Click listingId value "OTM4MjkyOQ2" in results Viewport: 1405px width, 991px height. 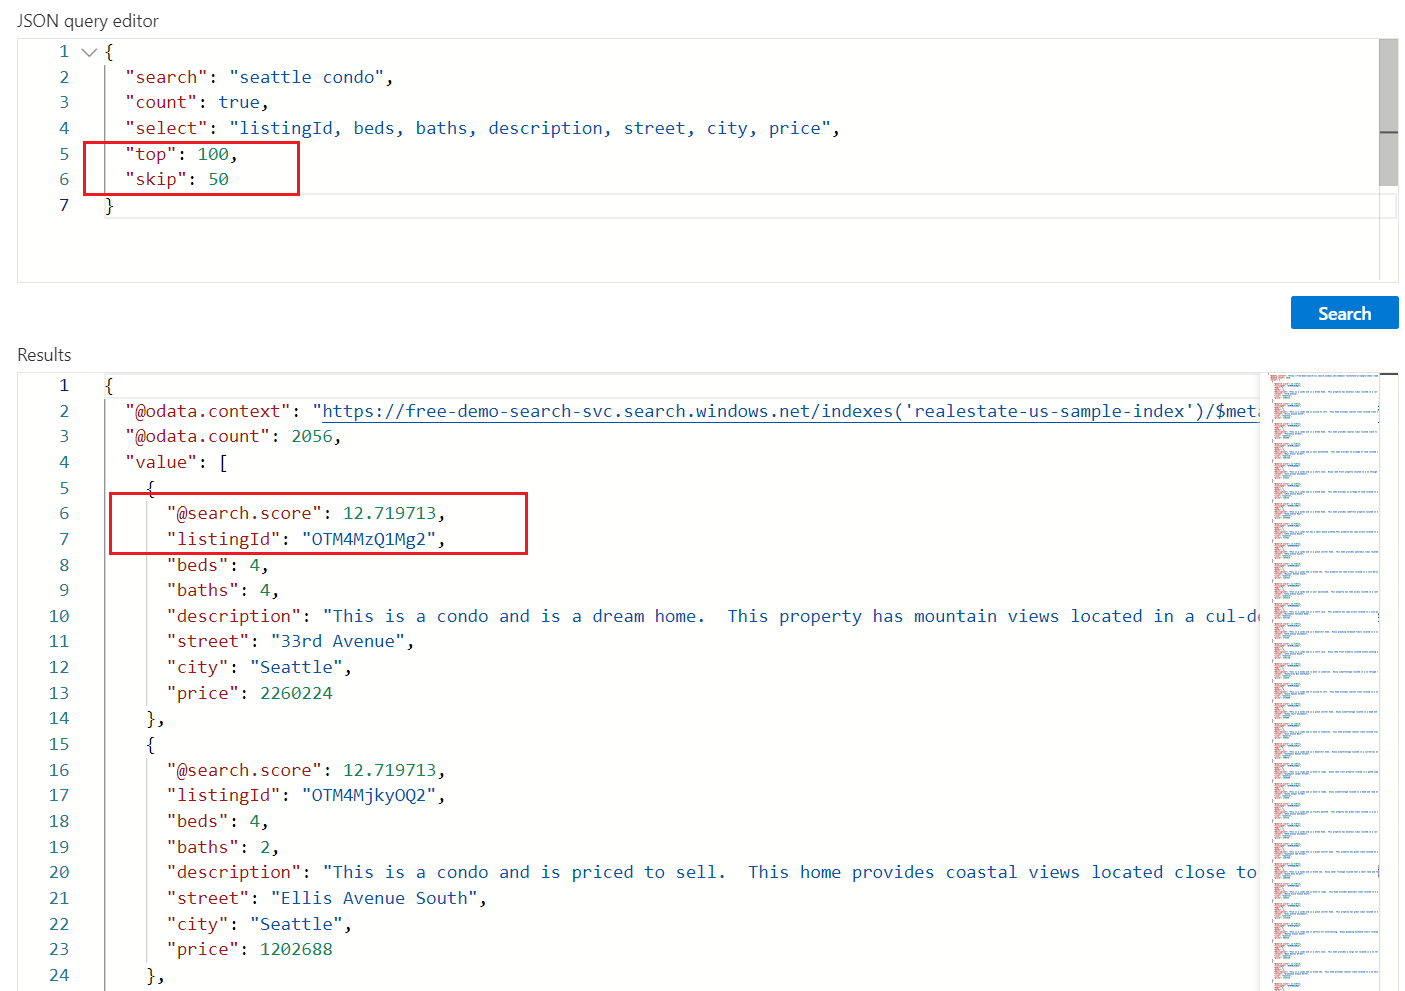369,795
